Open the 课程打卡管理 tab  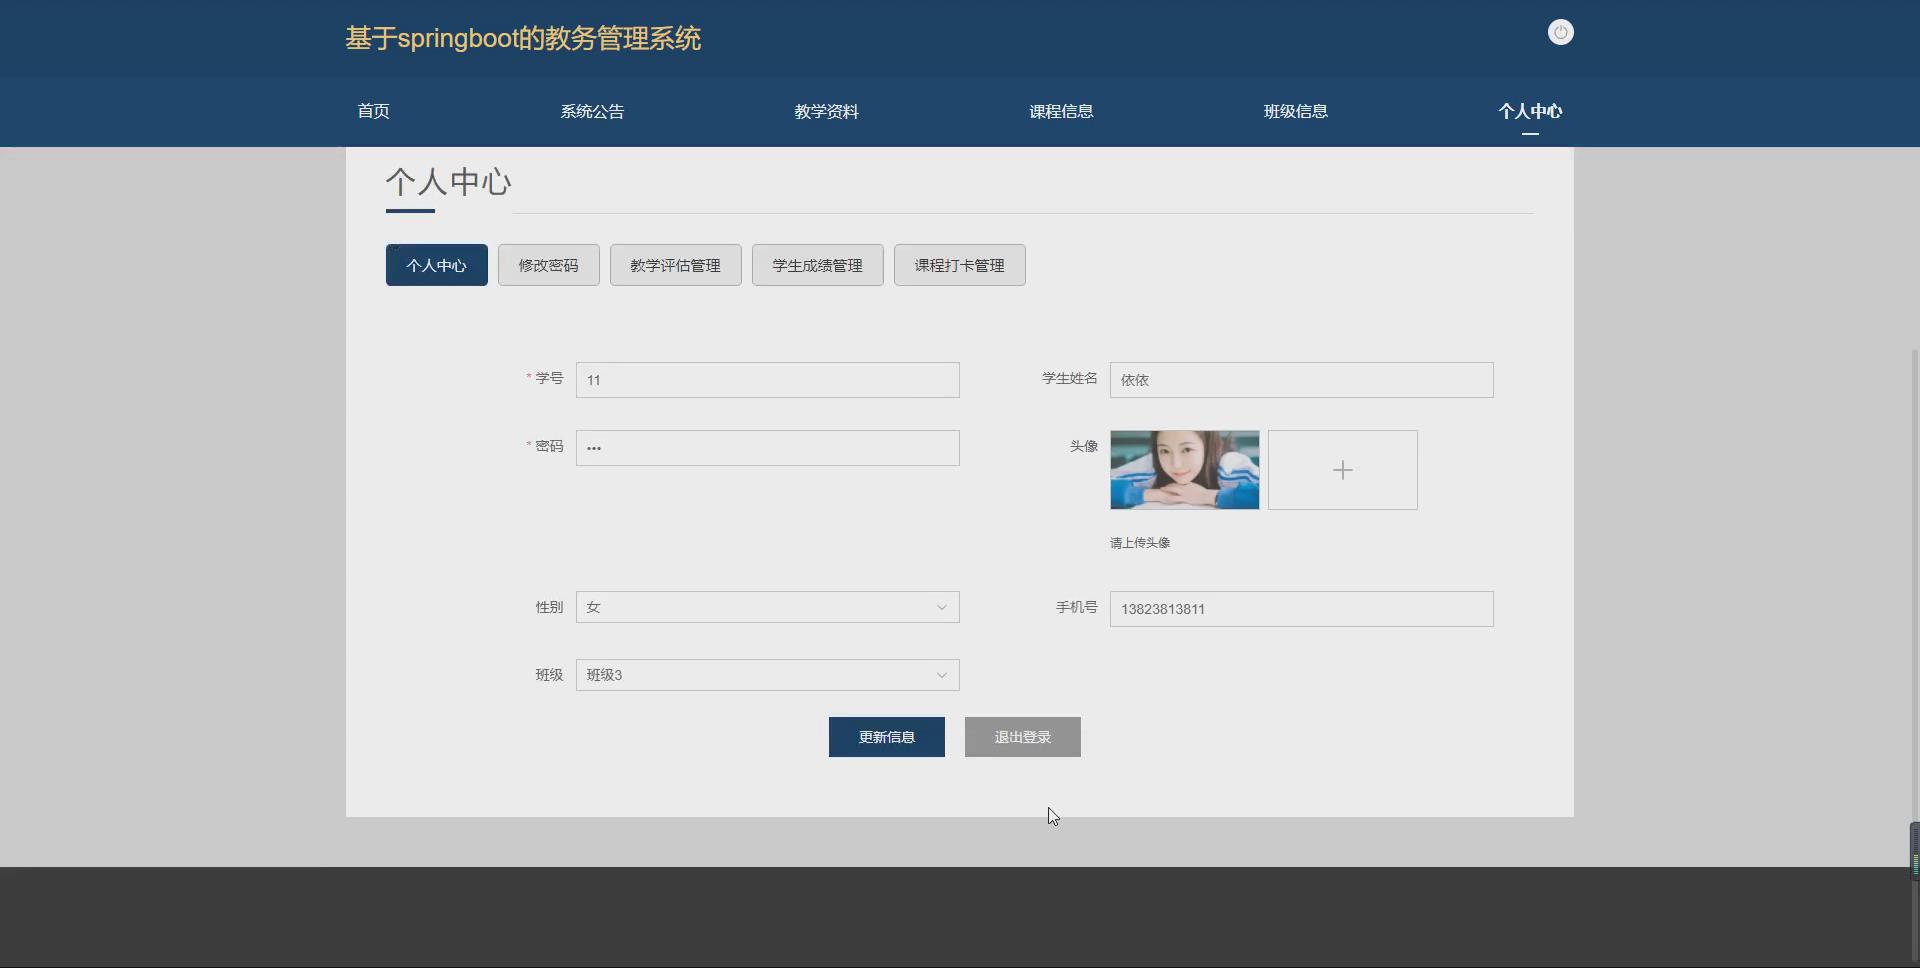pyautogui.click(x=959, y=264)
